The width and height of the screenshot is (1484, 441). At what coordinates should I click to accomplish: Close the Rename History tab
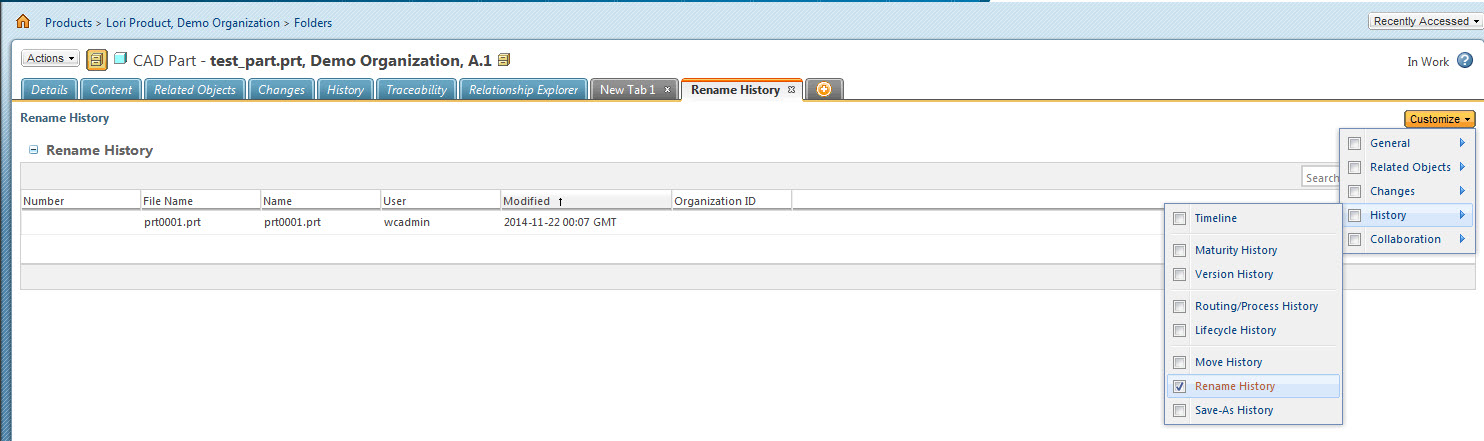point(791,90)
